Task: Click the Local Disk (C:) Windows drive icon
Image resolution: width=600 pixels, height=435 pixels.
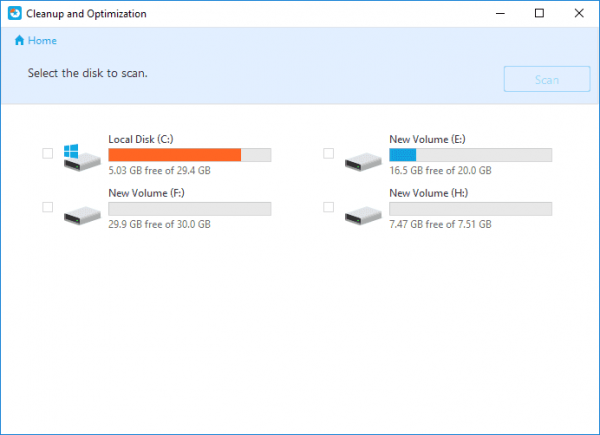Action: click(80, 156)
